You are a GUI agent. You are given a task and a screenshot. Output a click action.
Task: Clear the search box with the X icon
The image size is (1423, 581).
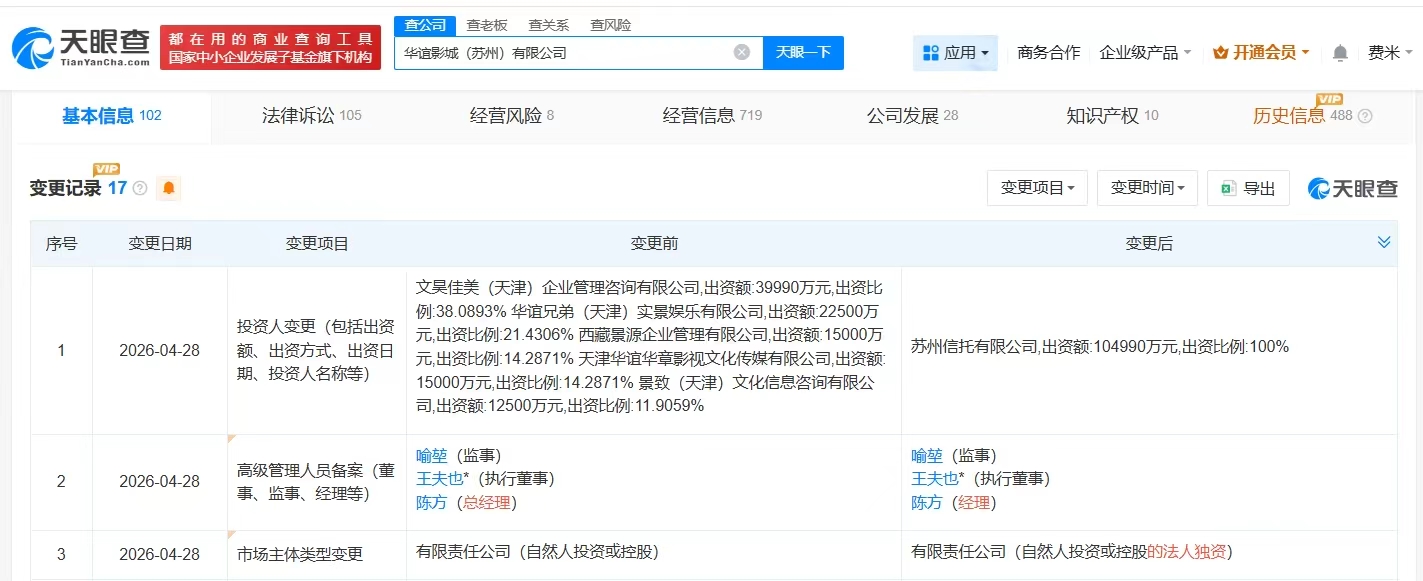[x=742, y=52]
